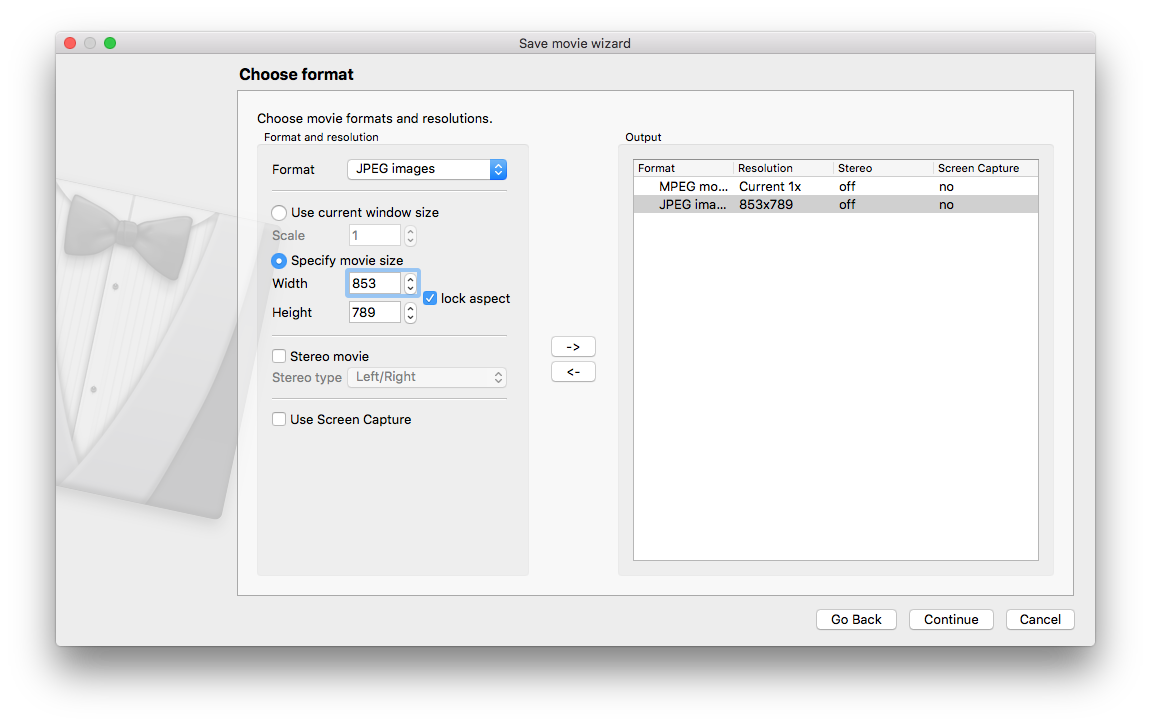Open the Format dropdown showing JPEG images

click(x=426, y=169)
